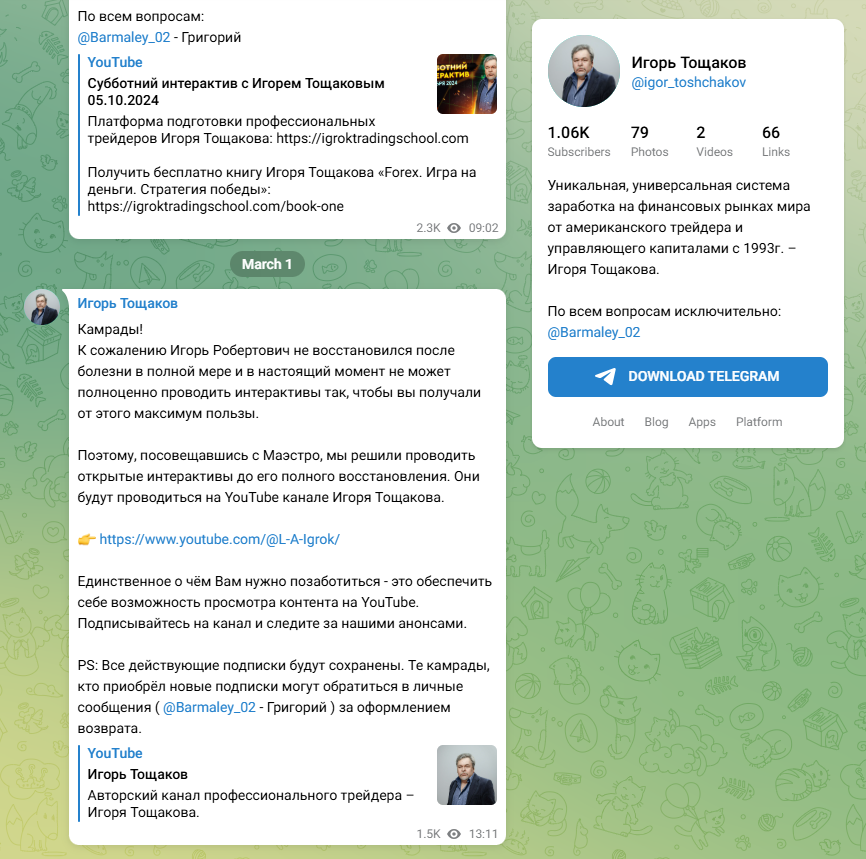
Task: Open the About footer link
Action: [x=608, y=422]
